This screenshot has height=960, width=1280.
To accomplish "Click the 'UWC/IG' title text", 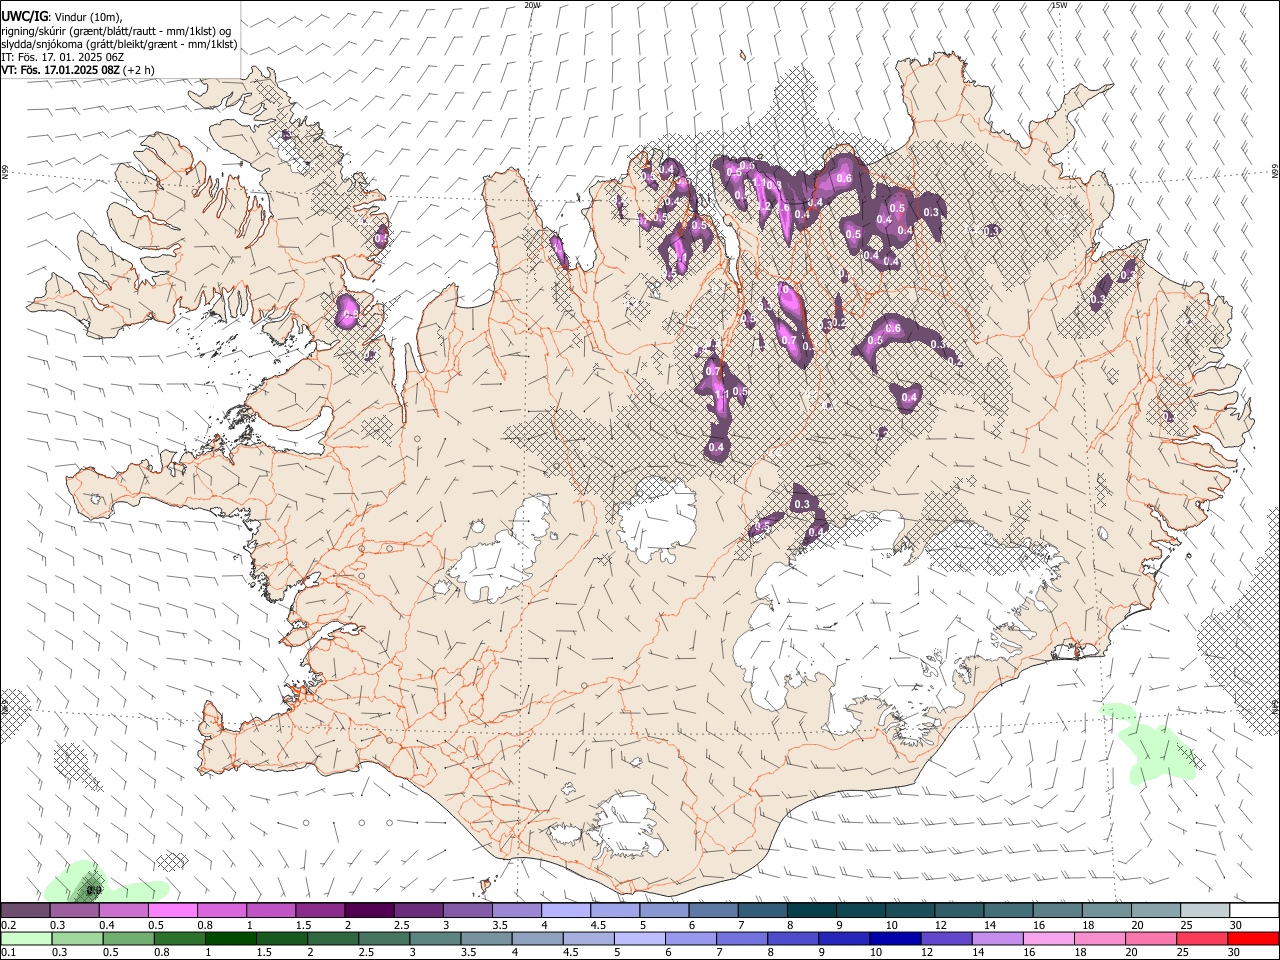I will (23, 17).
